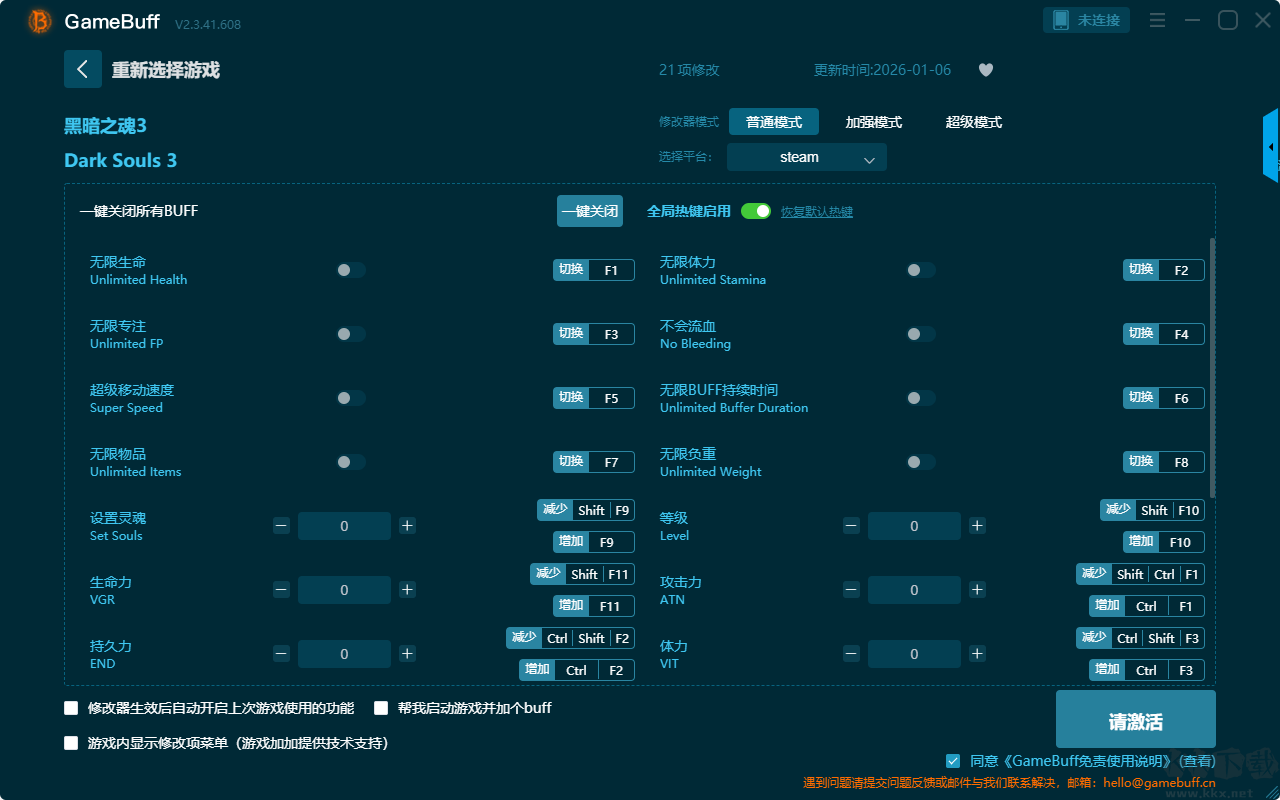The image size is (1280, 800).
Task: Increase 设置灵魂 Set Souls value with plus
Action: point(407,526)
